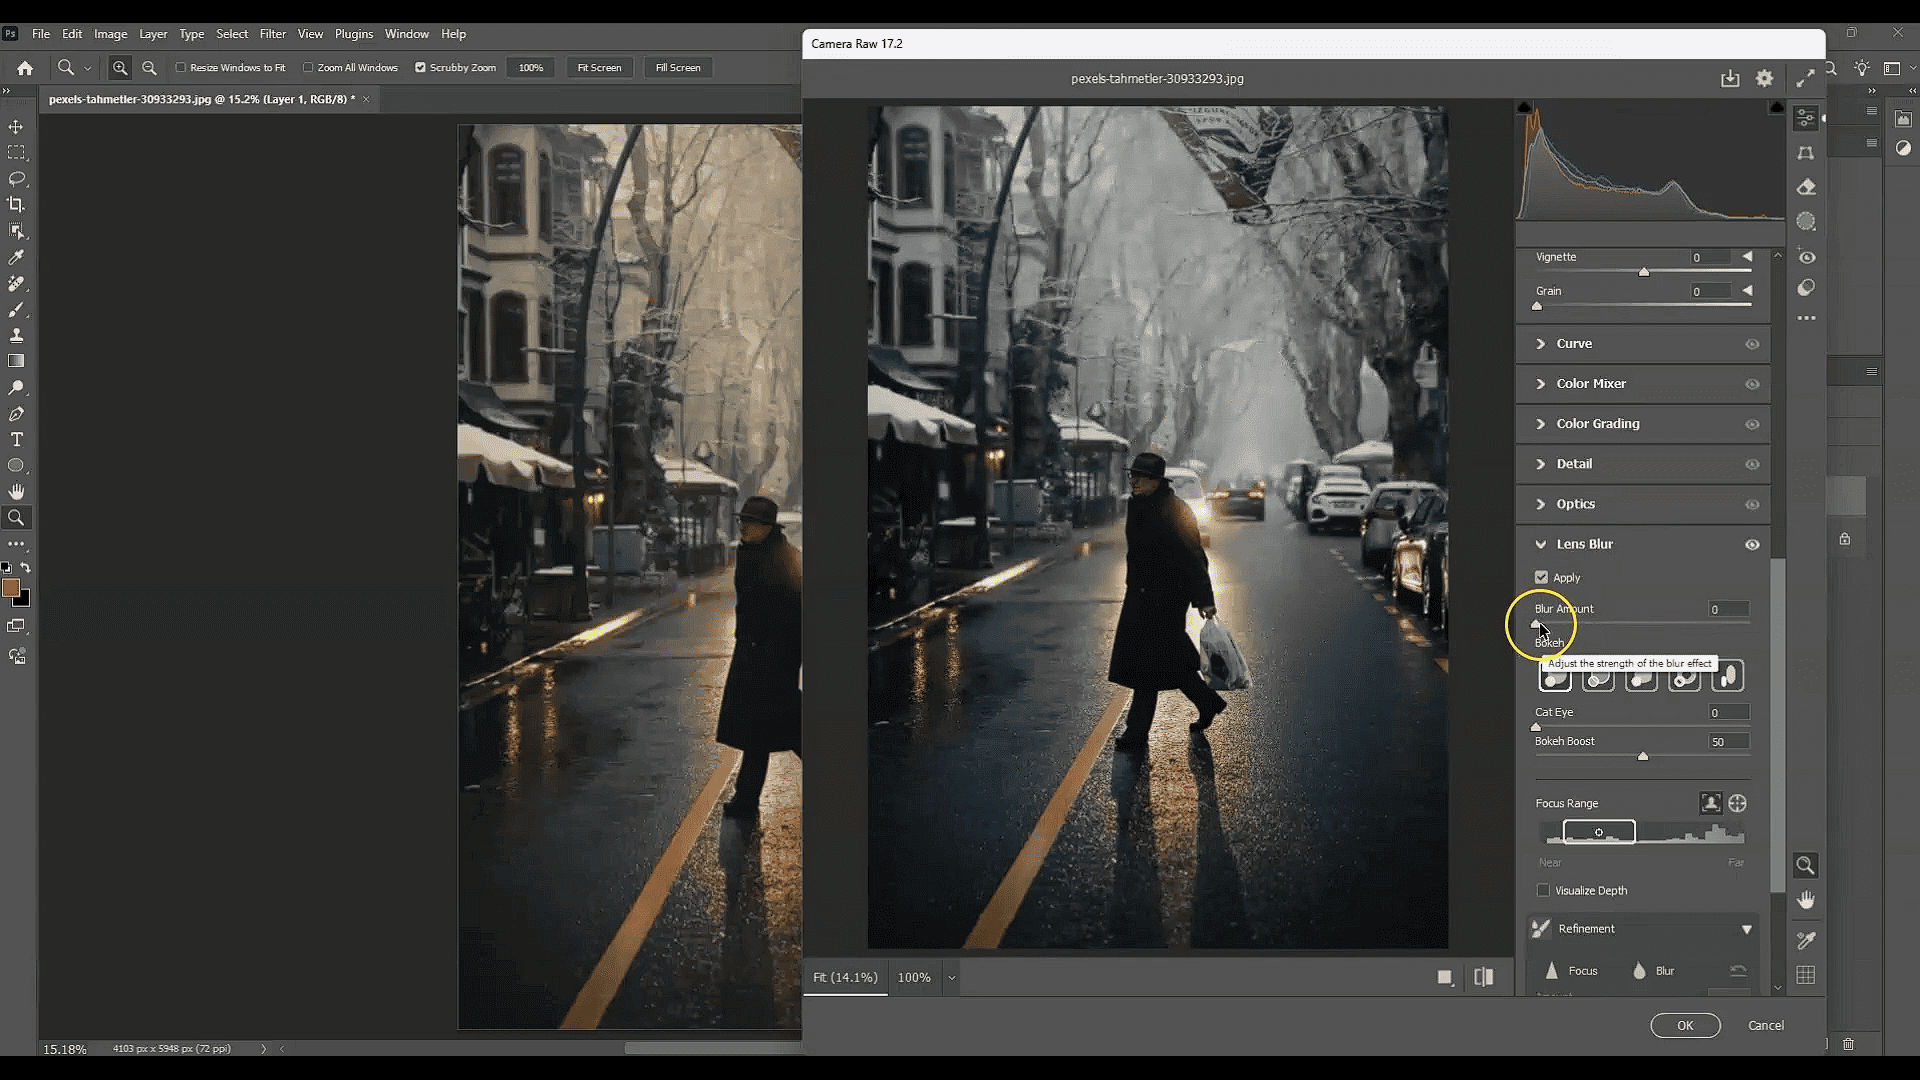Screen dimensions: 1920x1080
Task: Toggle before/after split view icon
Action: pos(1484,977)
